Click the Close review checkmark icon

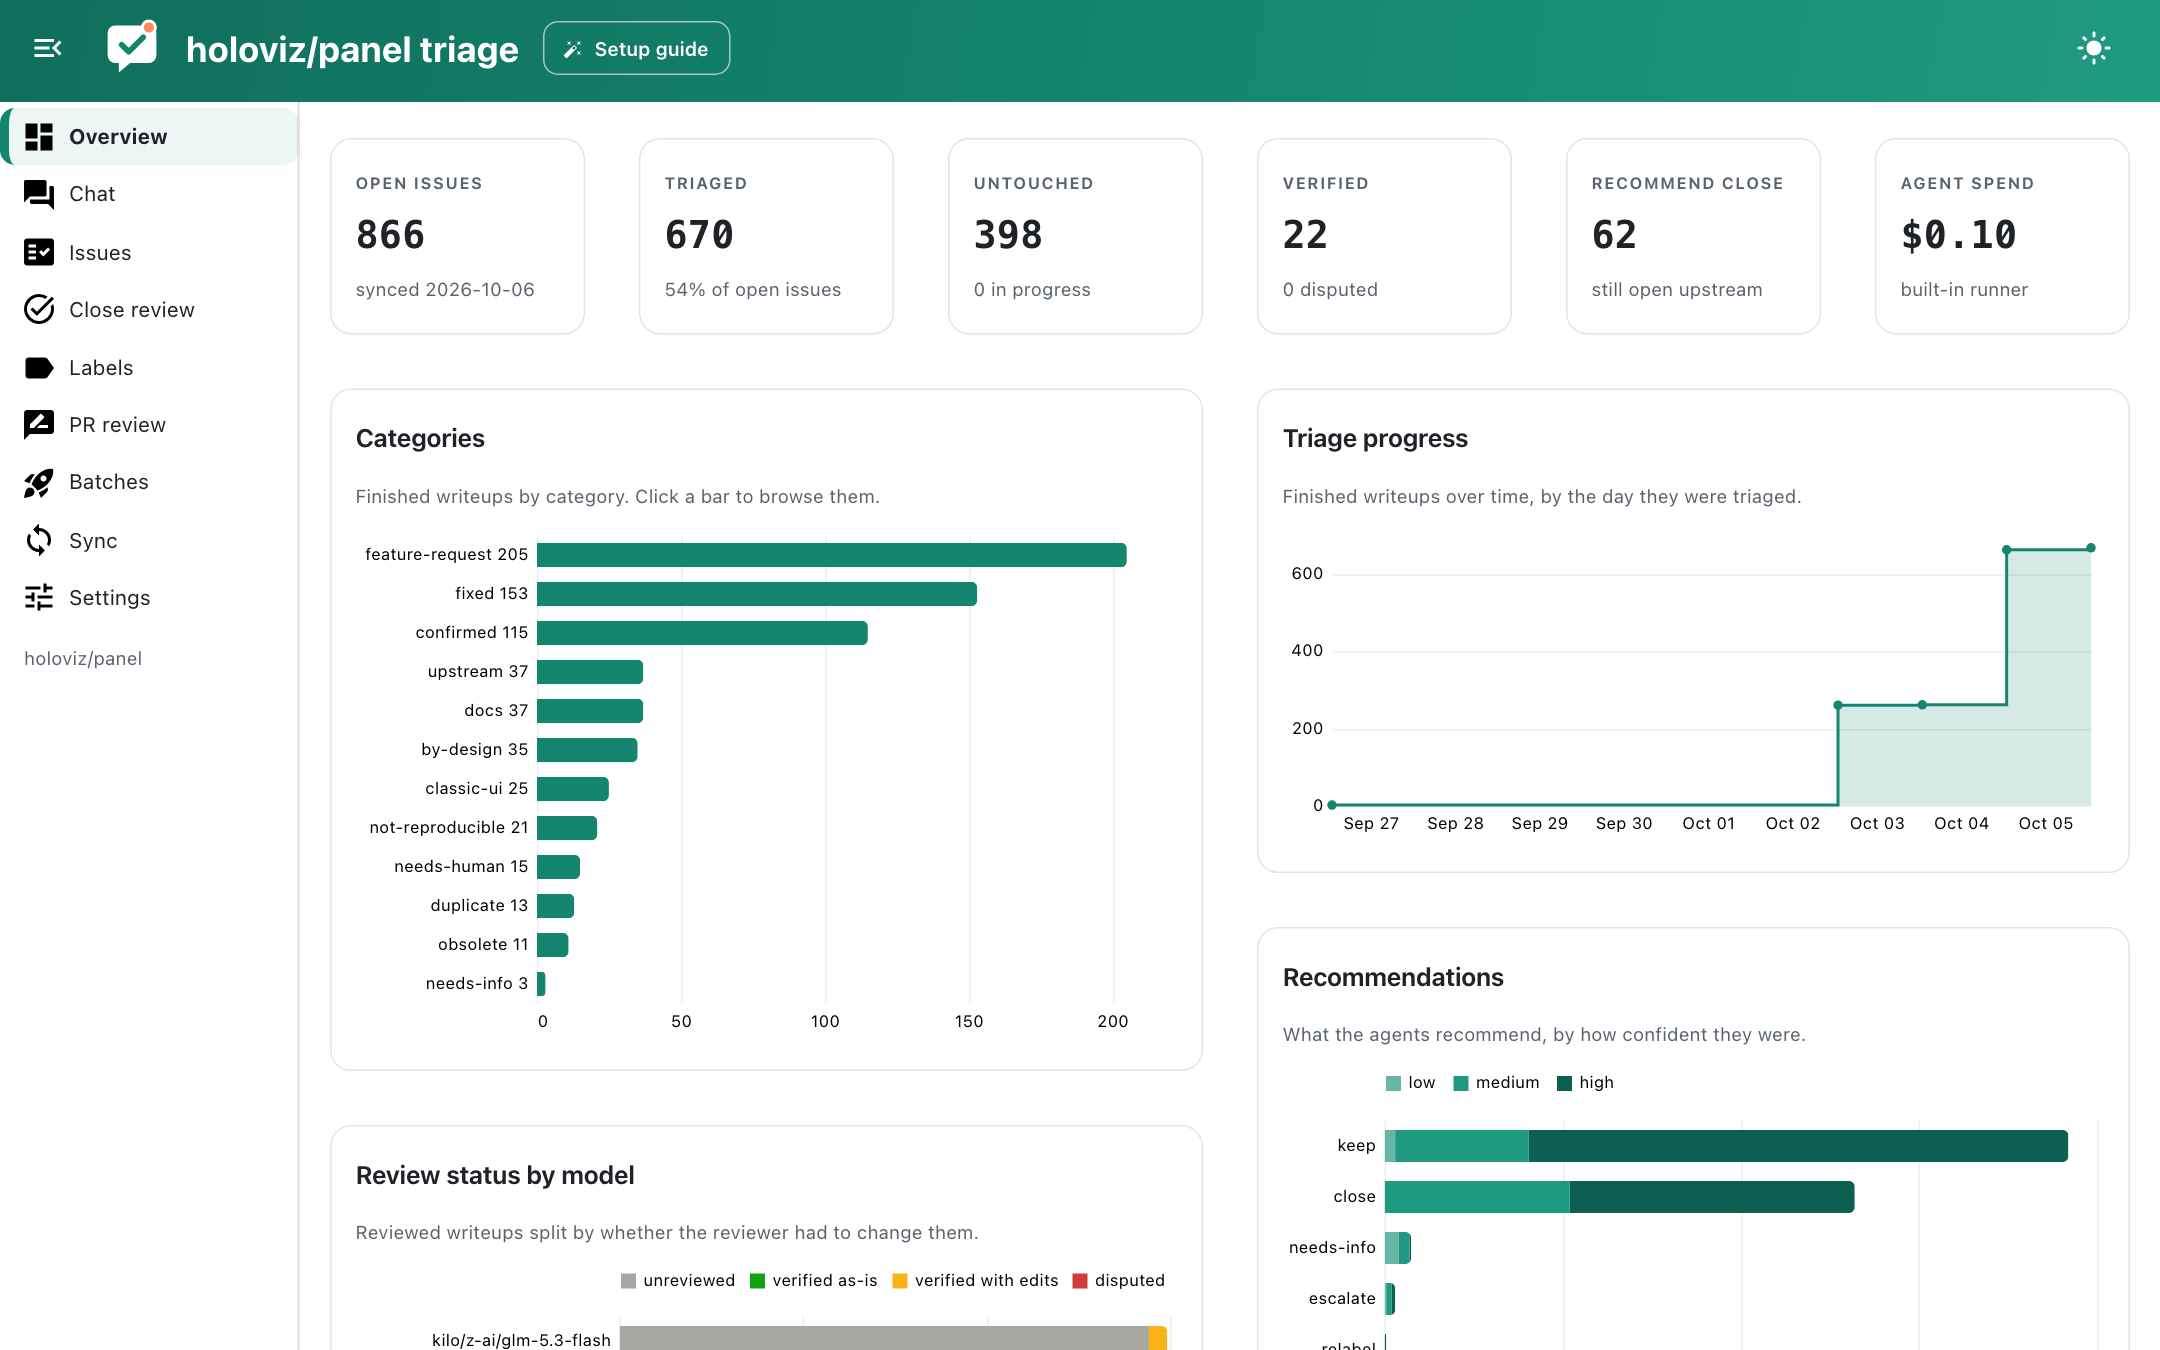[x=39, y=310]
